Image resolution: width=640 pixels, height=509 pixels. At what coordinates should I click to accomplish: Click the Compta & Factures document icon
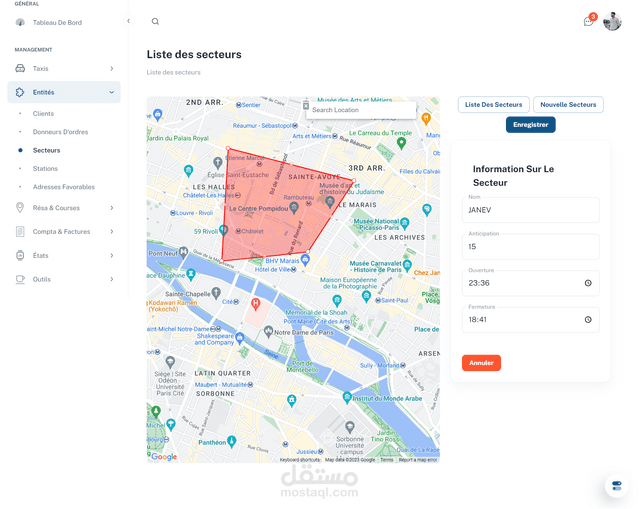(20, 231)
